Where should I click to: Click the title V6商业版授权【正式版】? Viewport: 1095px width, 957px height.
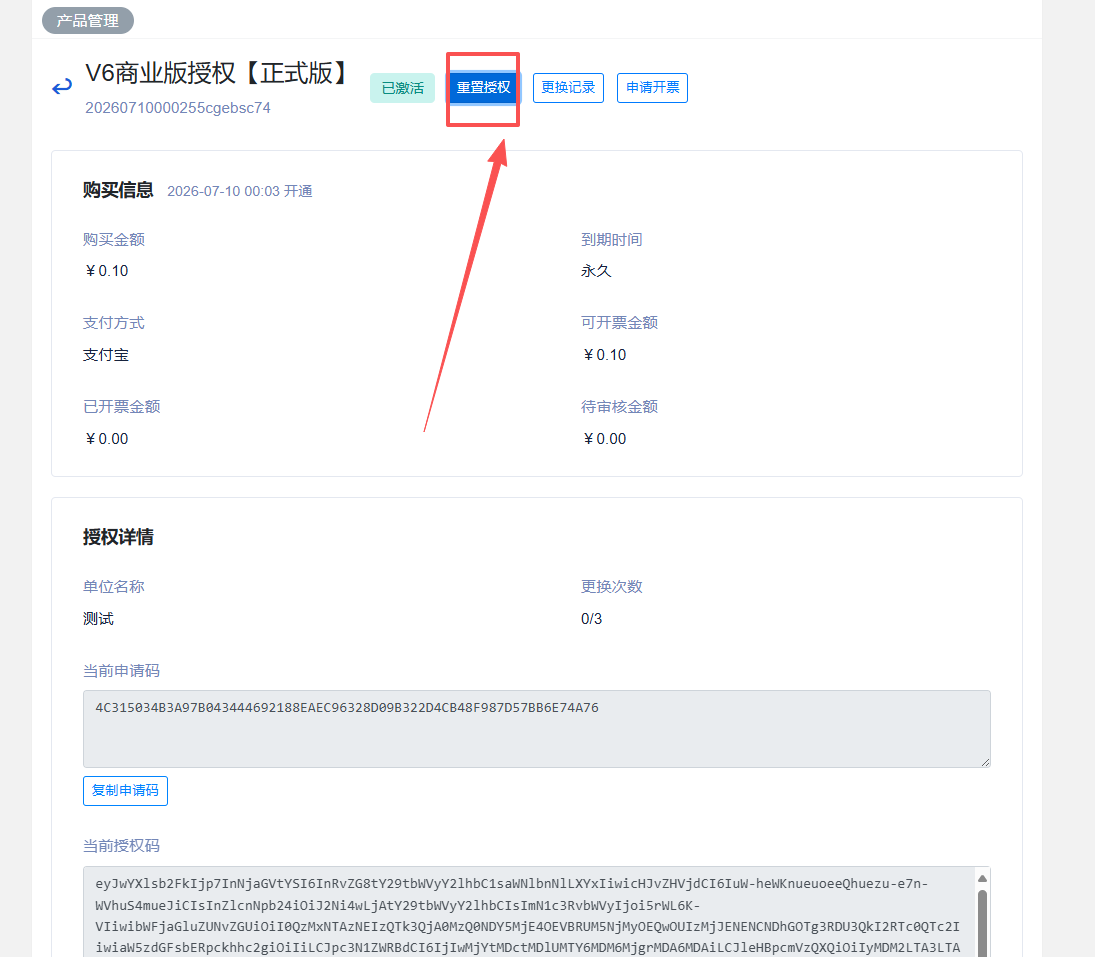(216, 73)
